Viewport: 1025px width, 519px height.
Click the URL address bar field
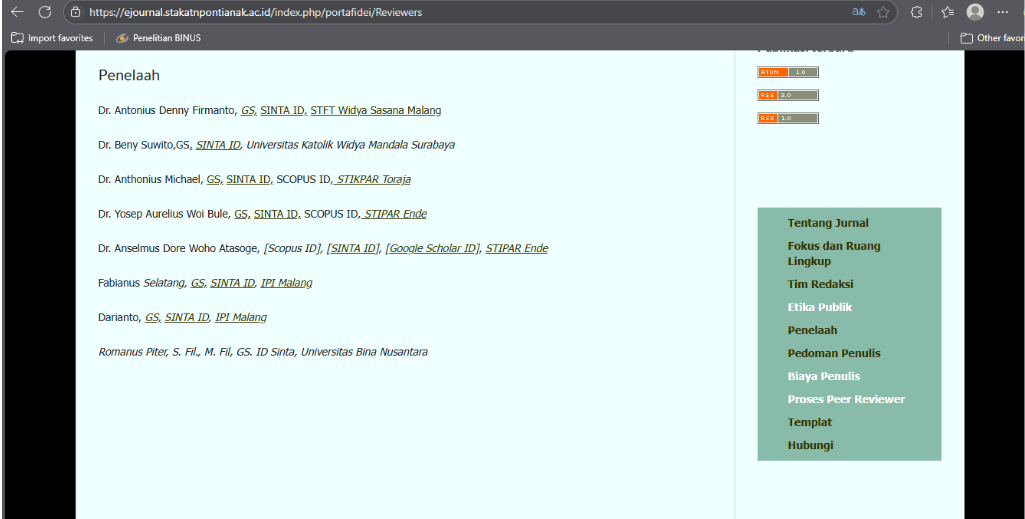point(450,12)
